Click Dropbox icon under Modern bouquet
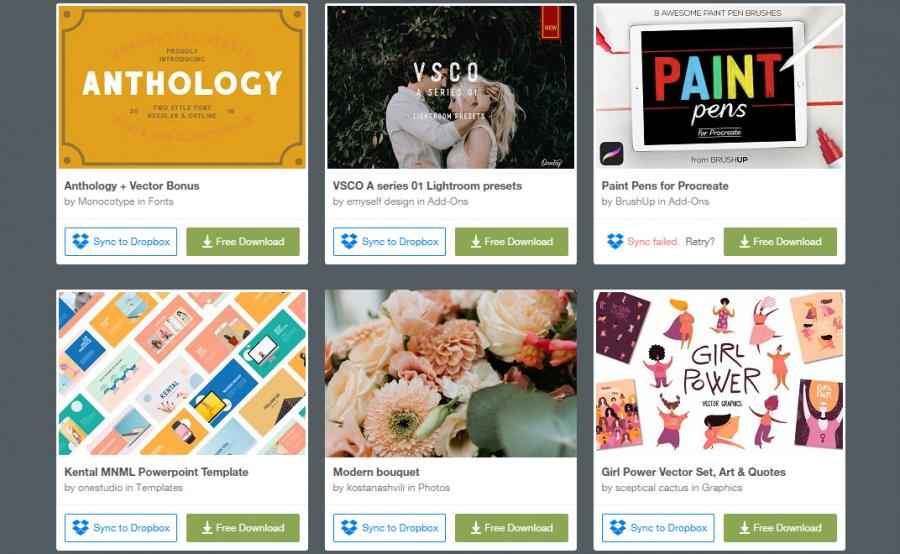Image resolution: width=900 pixels, height=554 pixels. click(x=349, y=528)
